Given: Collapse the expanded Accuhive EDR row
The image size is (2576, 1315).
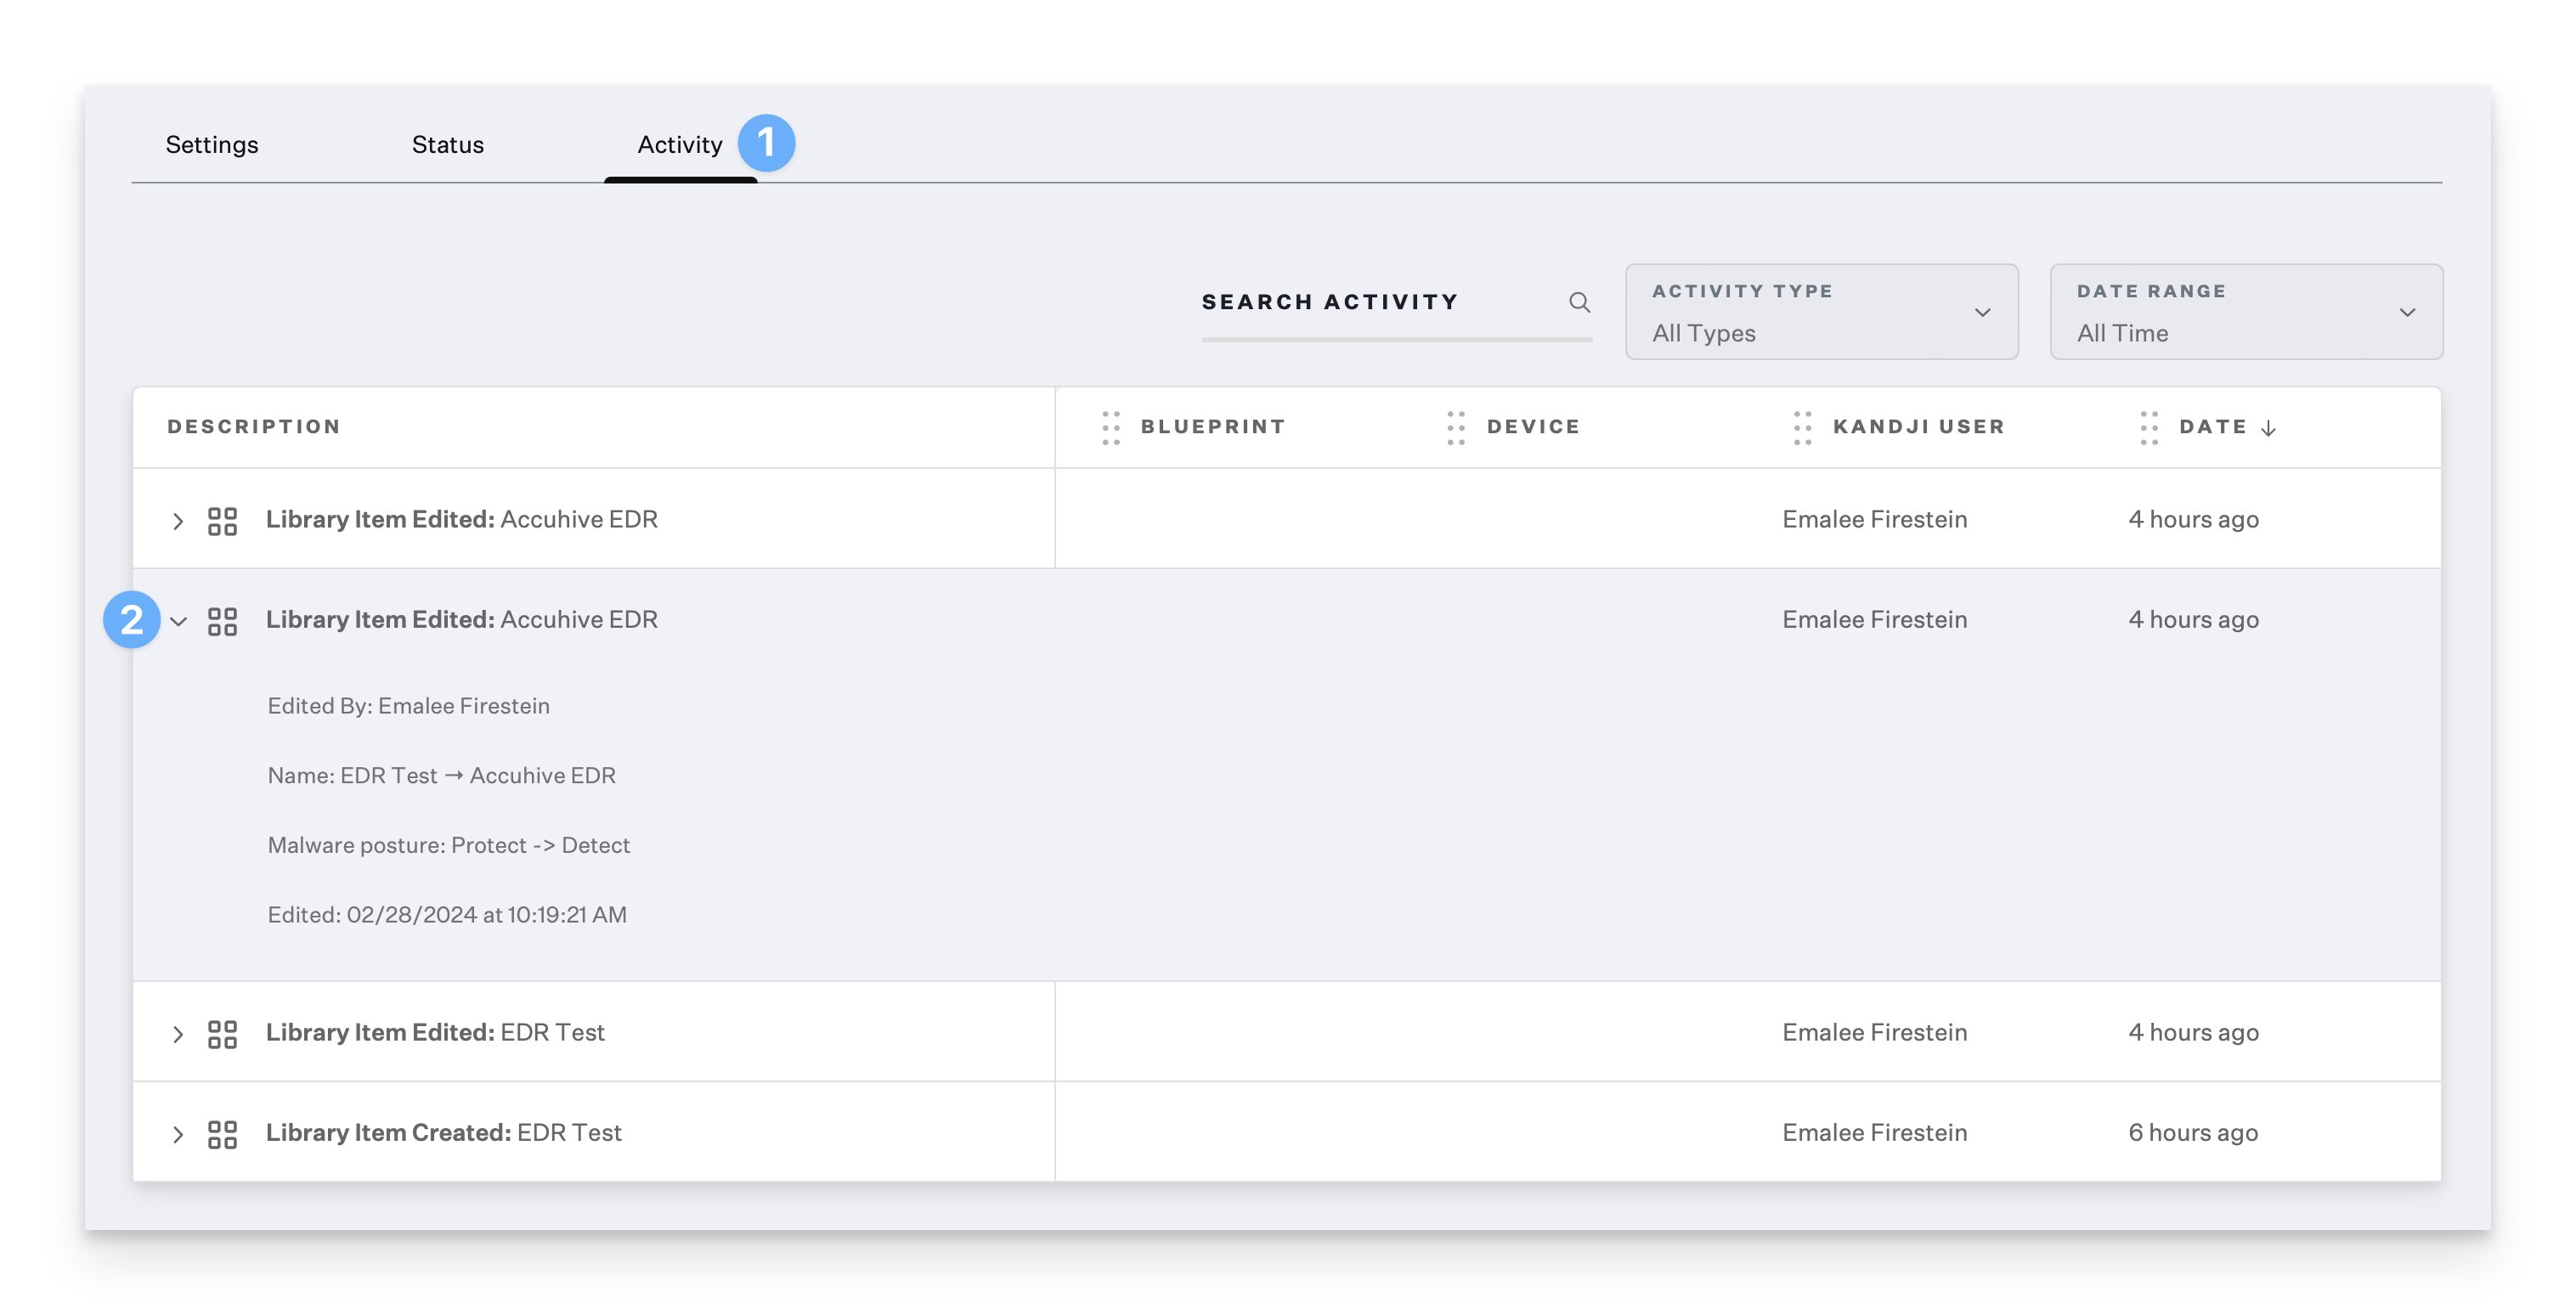Looking at the screenshot, I should click(x=179, y=621).
